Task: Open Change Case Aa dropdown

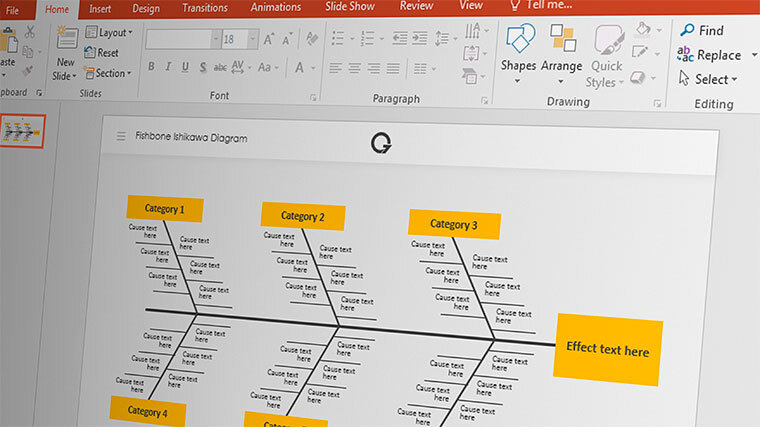Action: [x=268, y=67]
